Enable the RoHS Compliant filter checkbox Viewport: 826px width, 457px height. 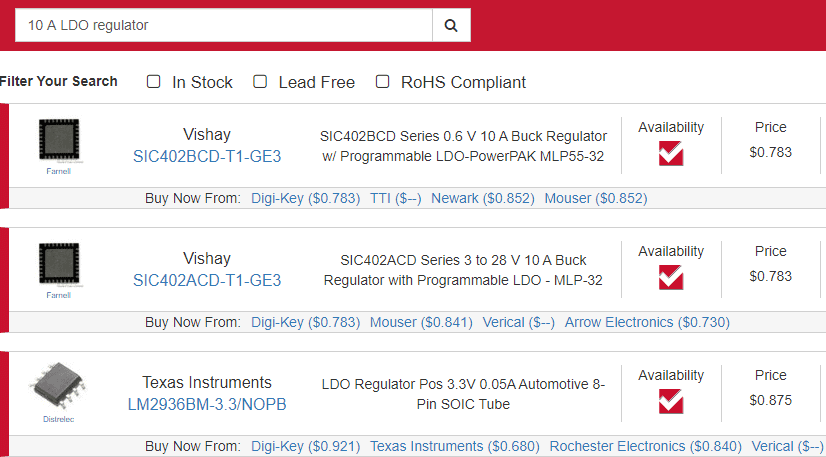382,82
